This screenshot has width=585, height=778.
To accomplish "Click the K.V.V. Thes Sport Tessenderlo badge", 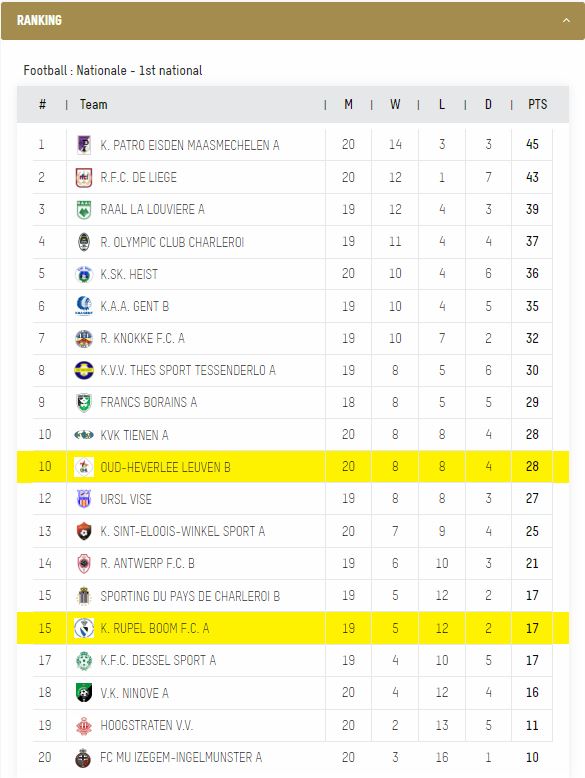I will point(84,370).
